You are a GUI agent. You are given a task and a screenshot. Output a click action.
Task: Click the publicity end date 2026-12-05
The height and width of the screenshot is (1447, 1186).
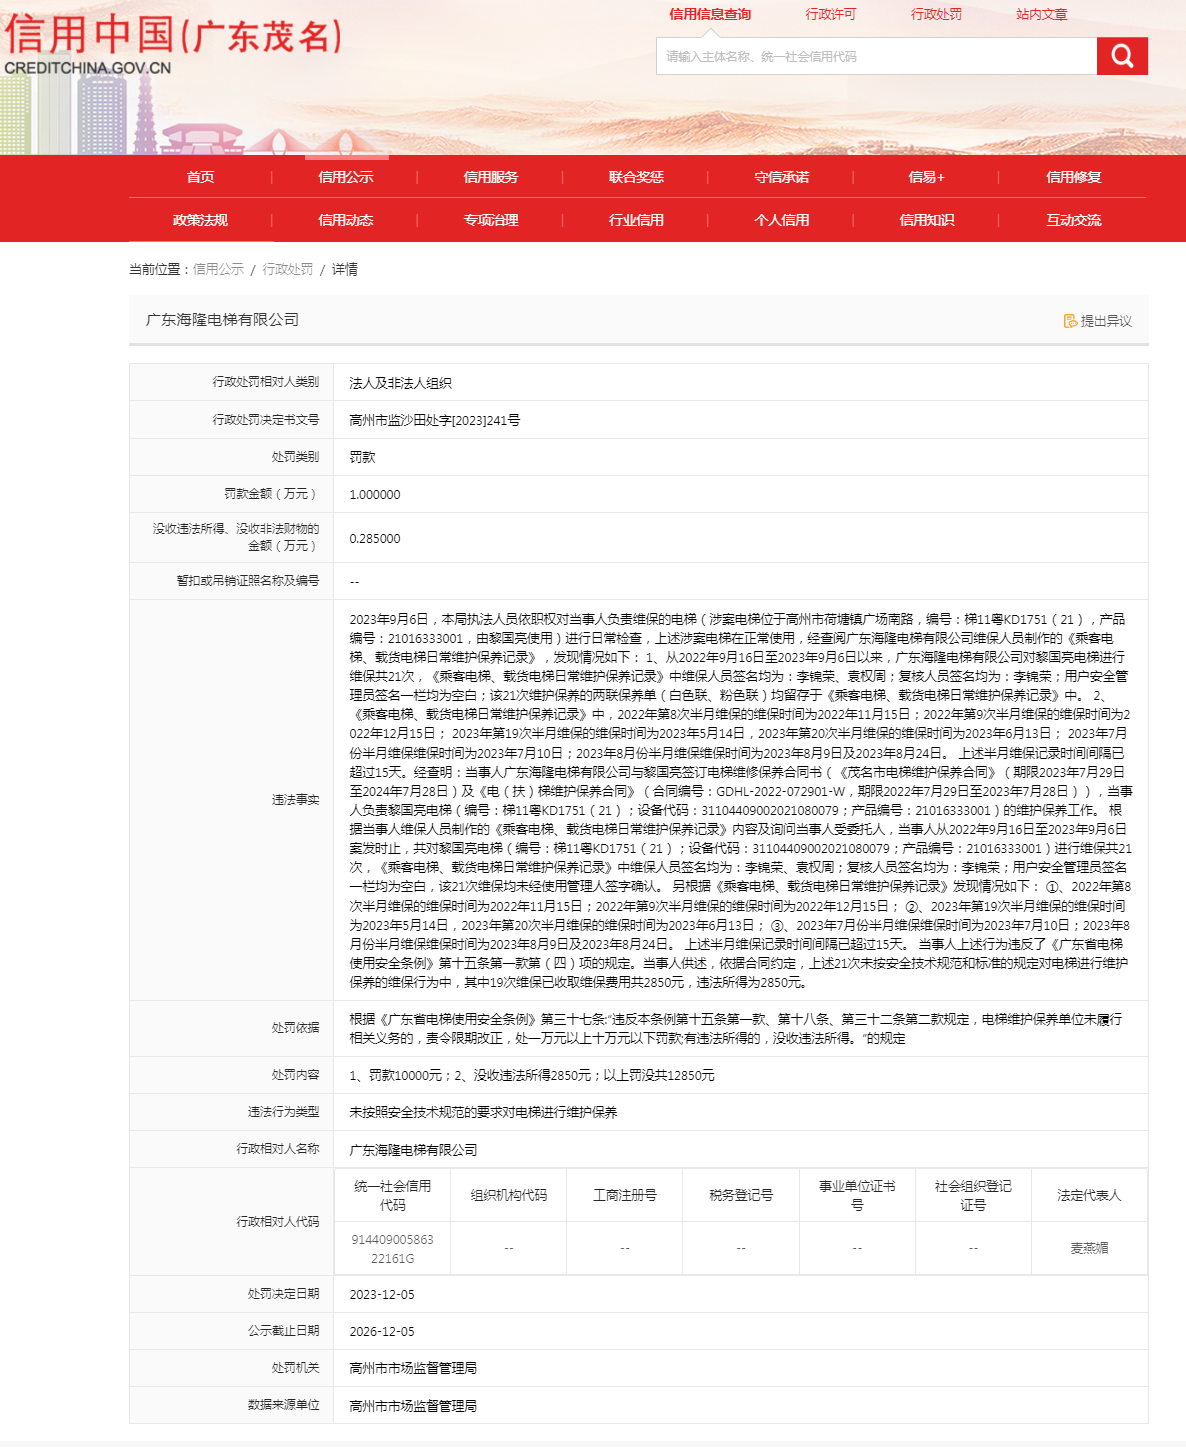pos(382,1331)
